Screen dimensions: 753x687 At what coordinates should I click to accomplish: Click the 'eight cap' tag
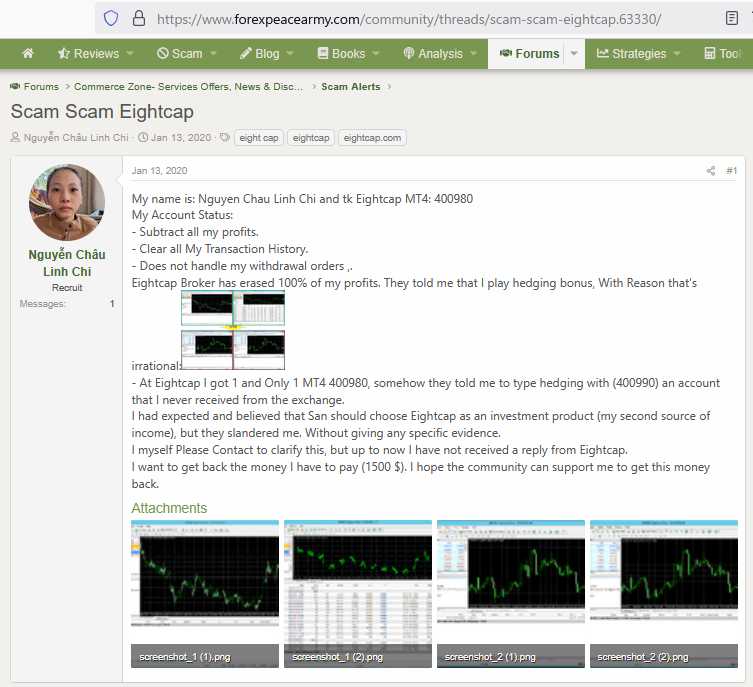(259, 138)
